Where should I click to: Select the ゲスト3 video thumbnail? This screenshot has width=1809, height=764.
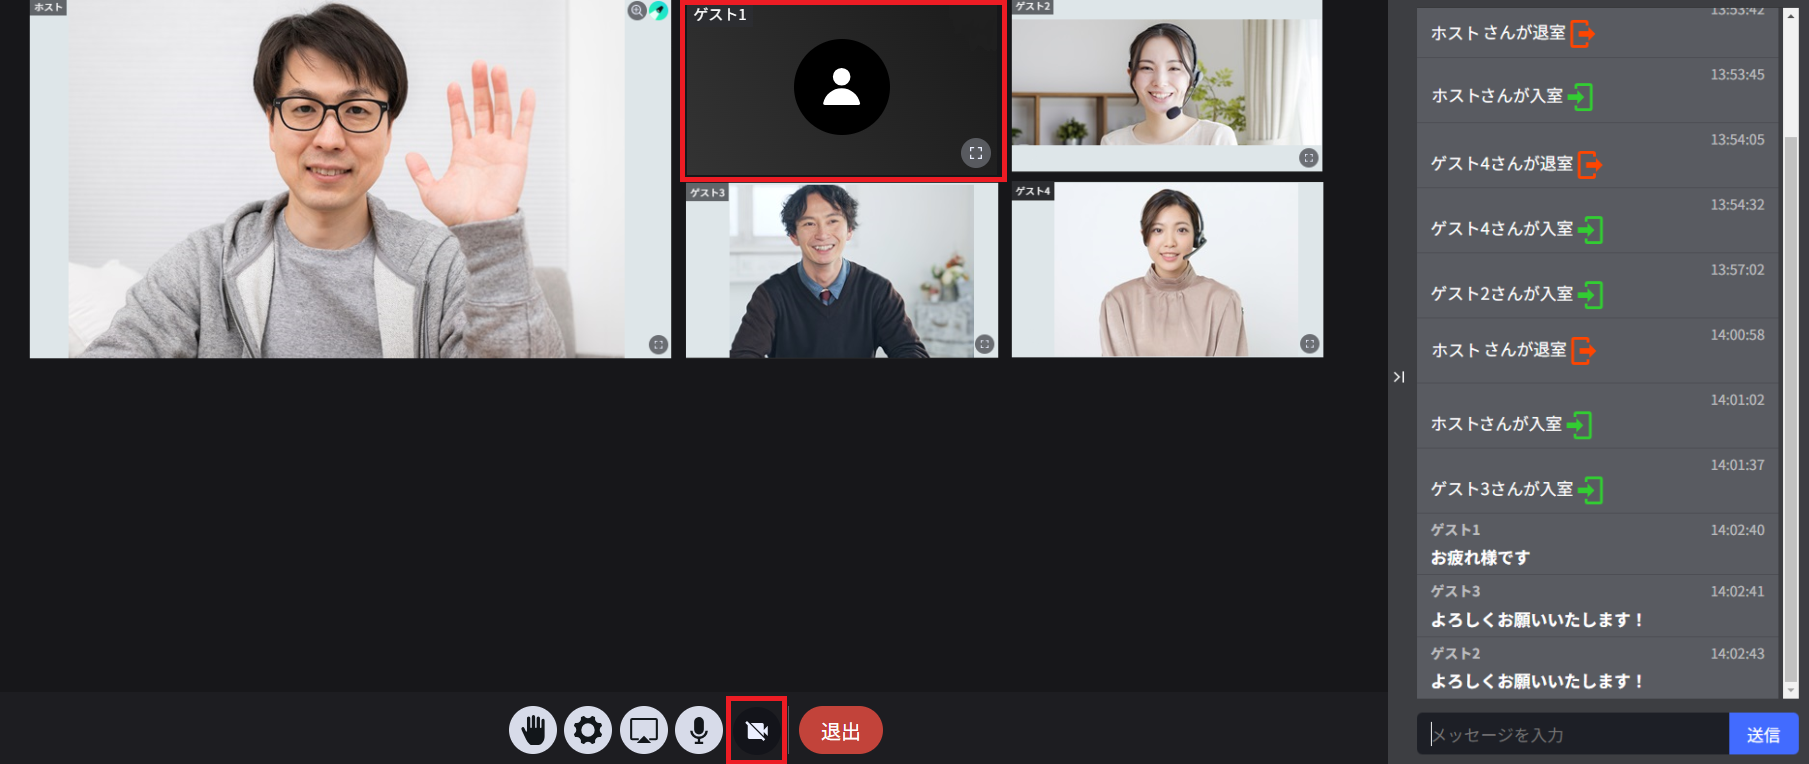[842, 270]
